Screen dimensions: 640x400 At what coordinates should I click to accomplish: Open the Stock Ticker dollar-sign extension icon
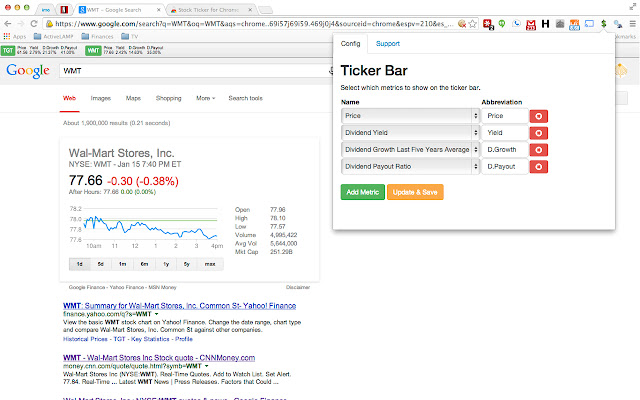[x=603, y=24]
